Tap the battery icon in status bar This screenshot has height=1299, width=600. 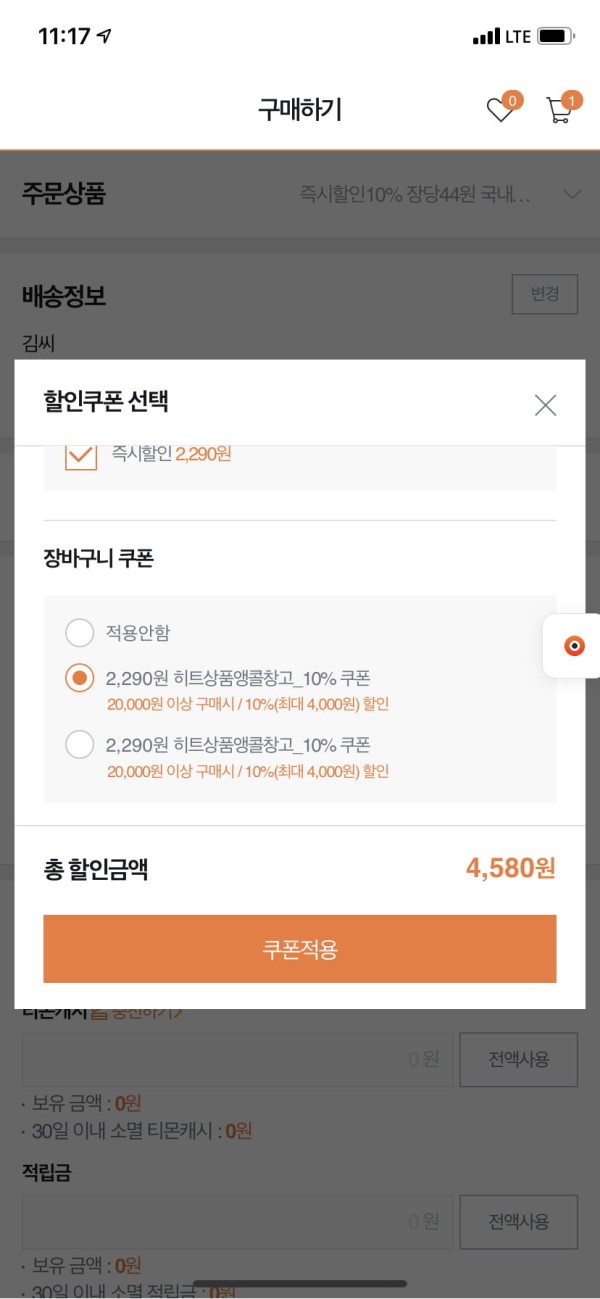[x=557, y=37]
